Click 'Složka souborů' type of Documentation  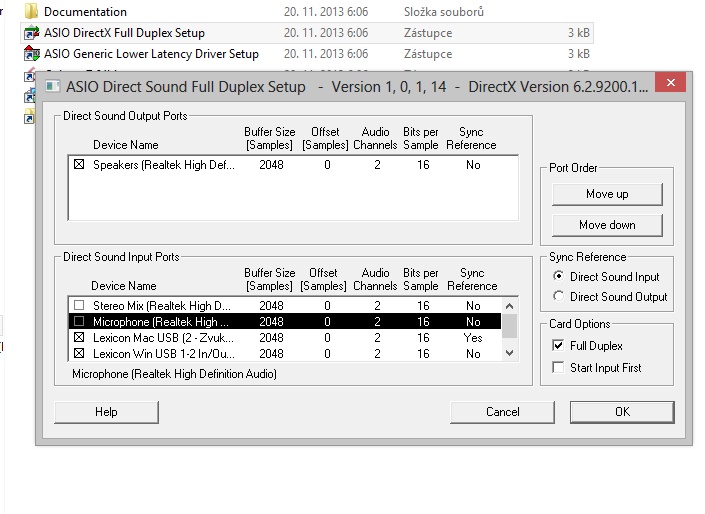[x=443, y=11]
